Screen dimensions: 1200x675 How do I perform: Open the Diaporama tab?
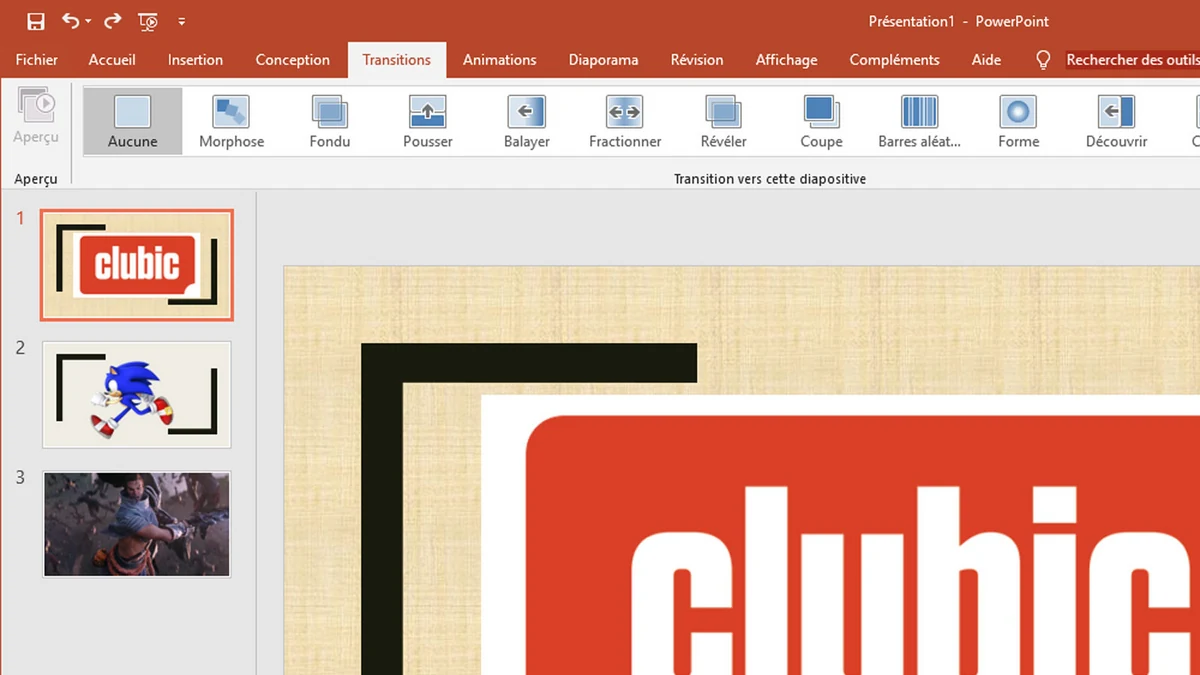coord(603,60)
